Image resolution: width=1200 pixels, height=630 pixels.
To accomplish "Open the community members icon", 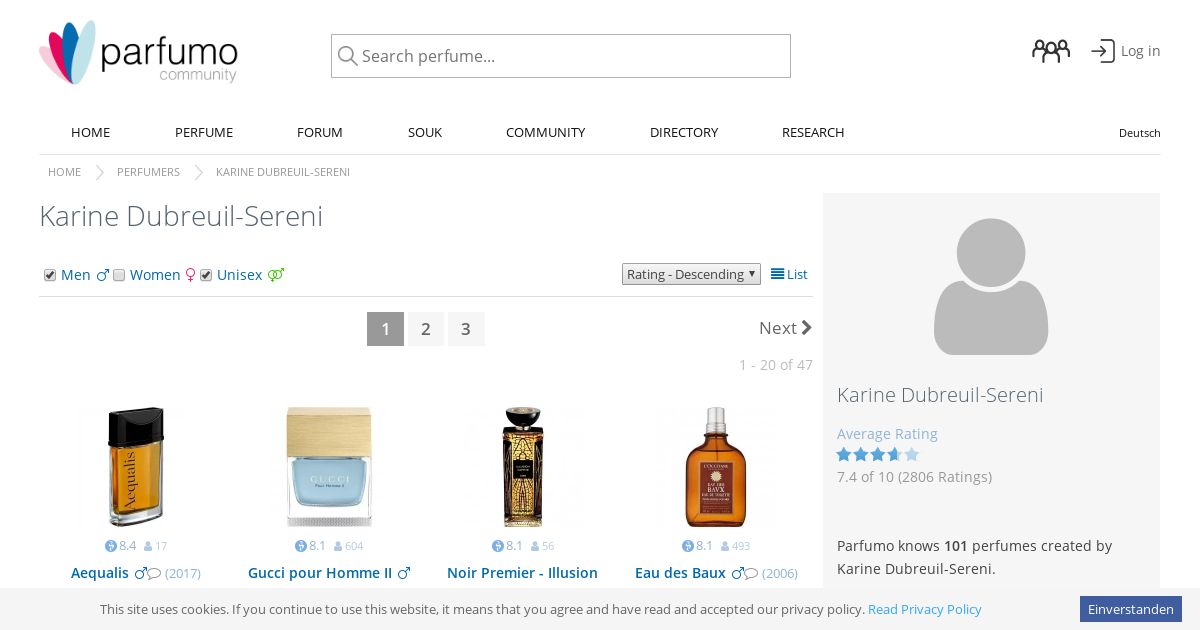I will point(1051,51).
